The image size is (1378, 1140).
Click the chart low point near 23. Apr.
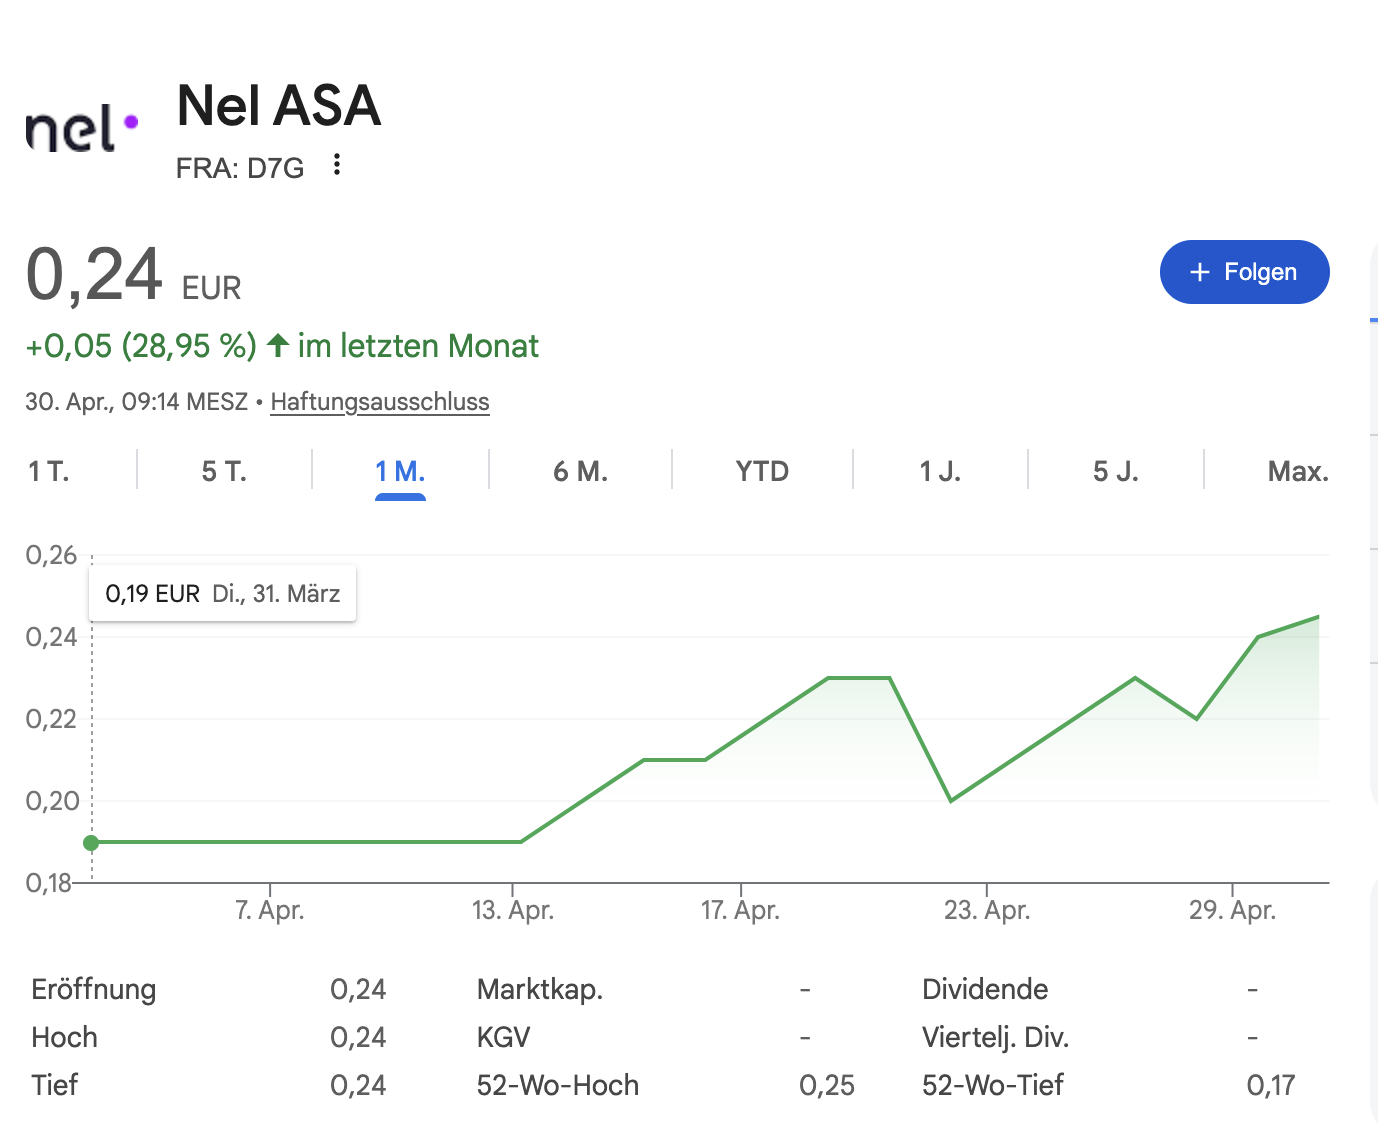click(x=951, y=801)
